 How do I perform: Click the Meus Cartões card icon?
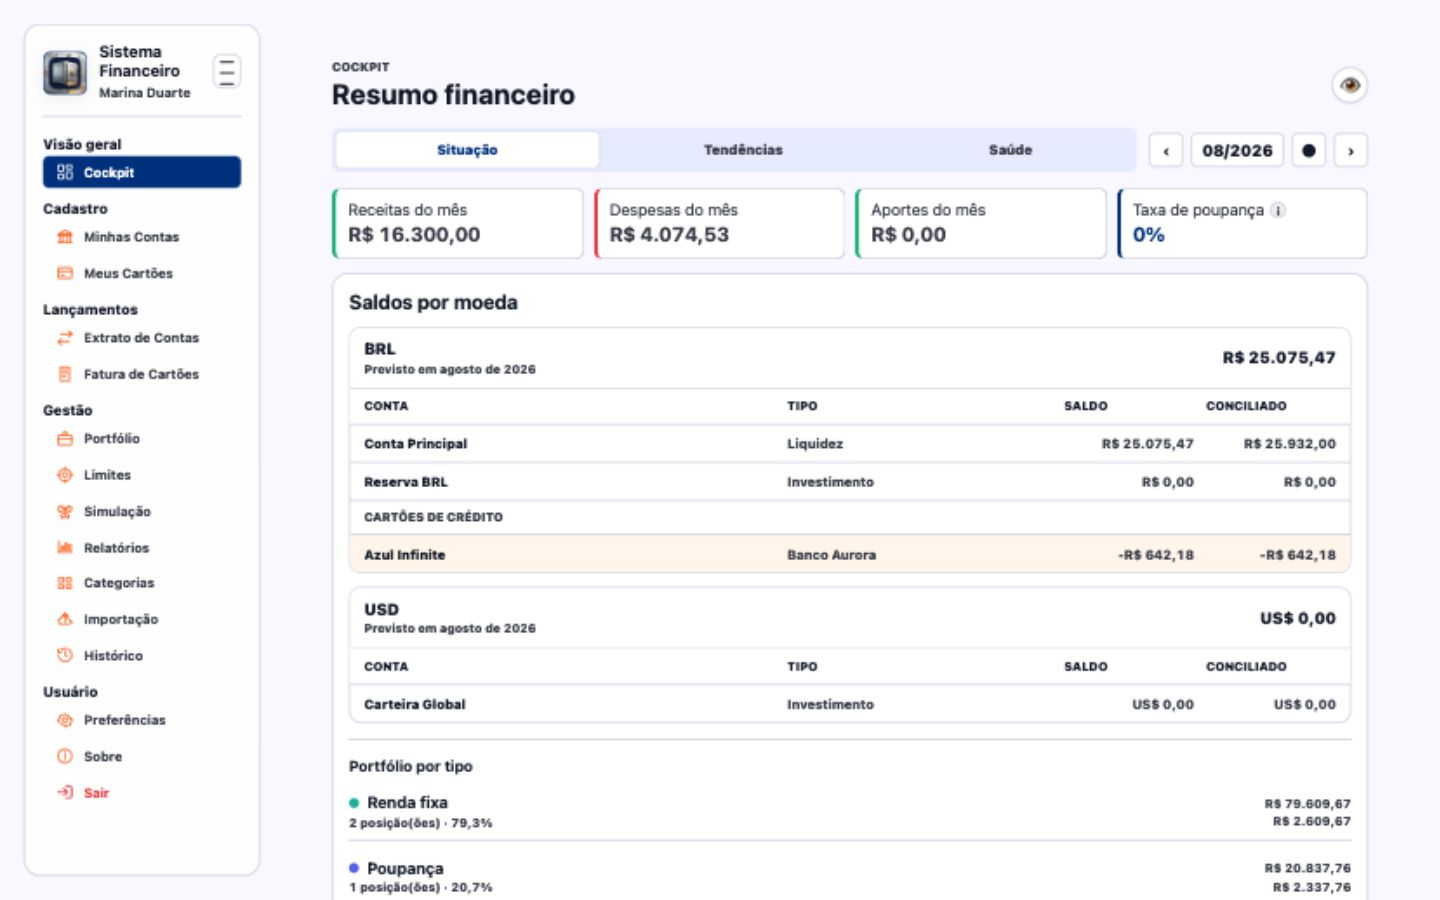click(65, 273)
